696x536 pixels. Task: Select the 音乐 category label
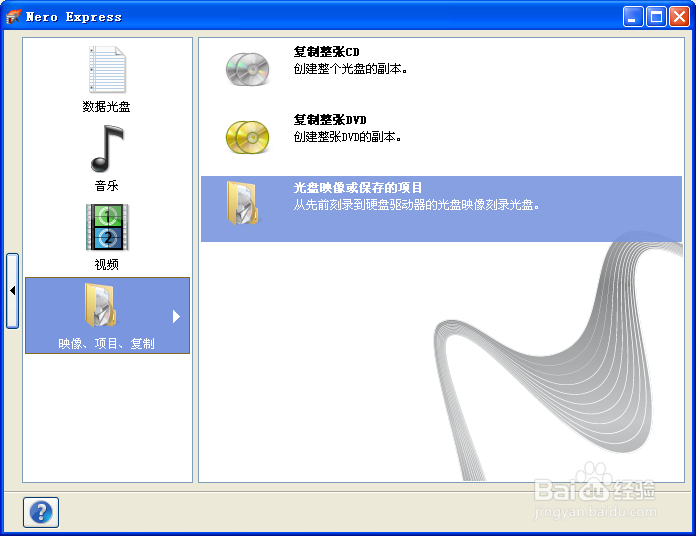[x=107, y=185]
